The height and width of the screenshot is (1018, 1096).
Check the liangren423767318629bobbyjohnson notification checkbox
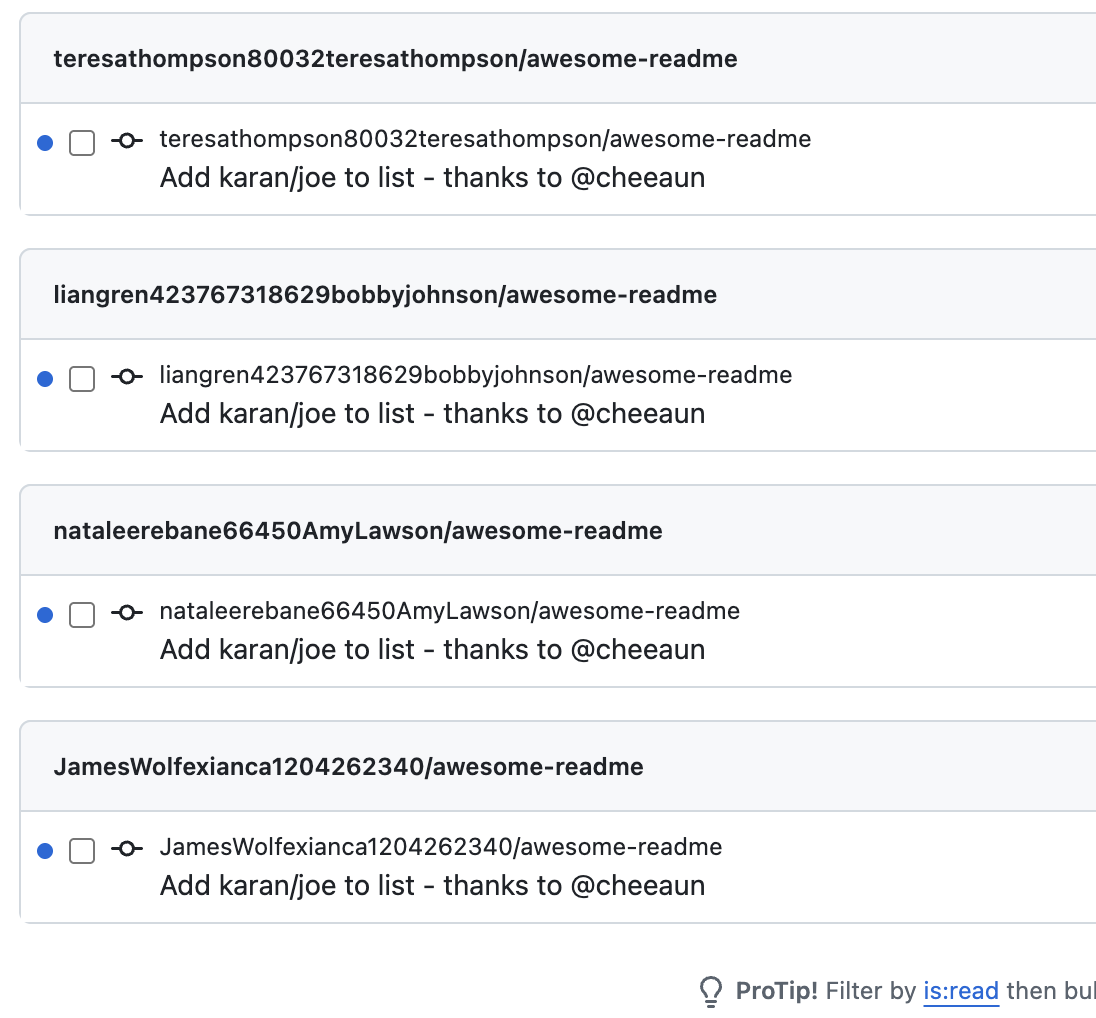click(x=82, y=379)
